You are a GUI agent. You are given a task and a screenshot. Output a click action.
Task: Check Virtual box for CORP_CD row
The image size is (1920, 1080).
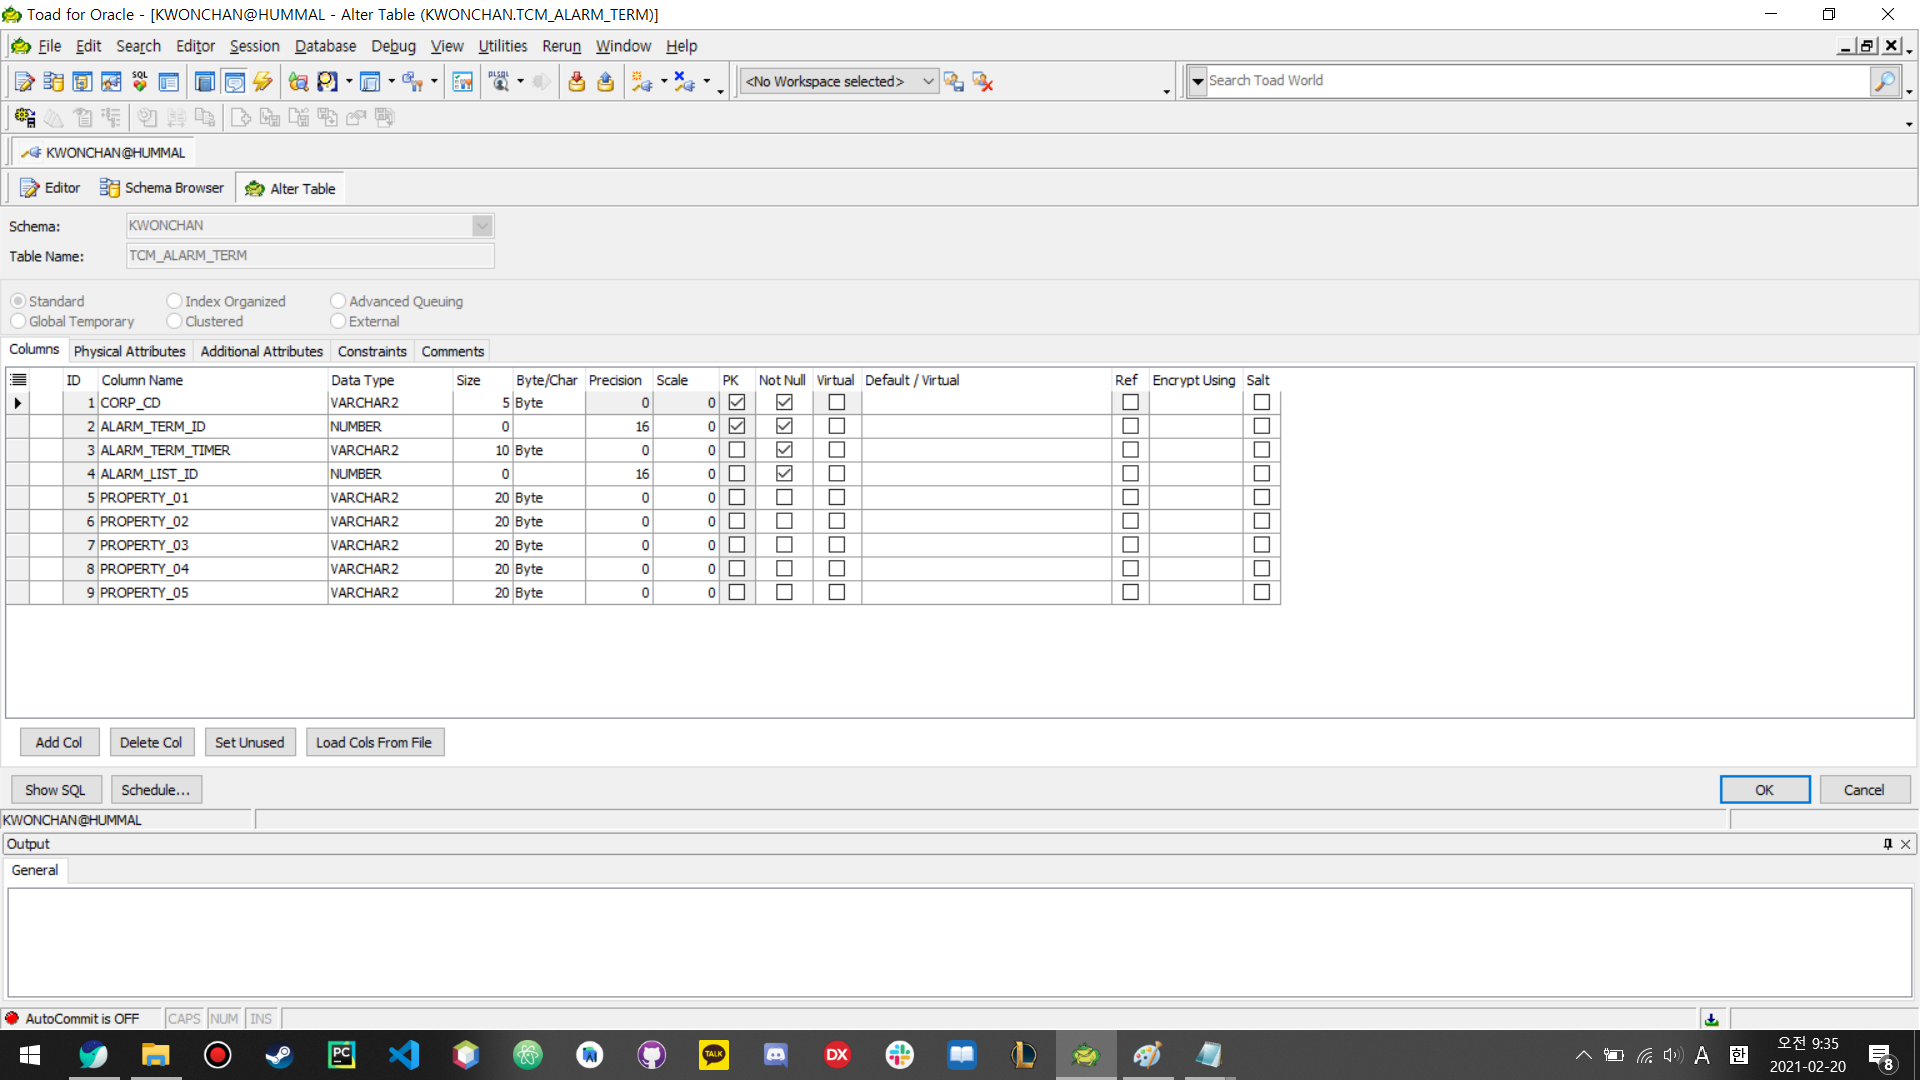click(x=837, y=402)
